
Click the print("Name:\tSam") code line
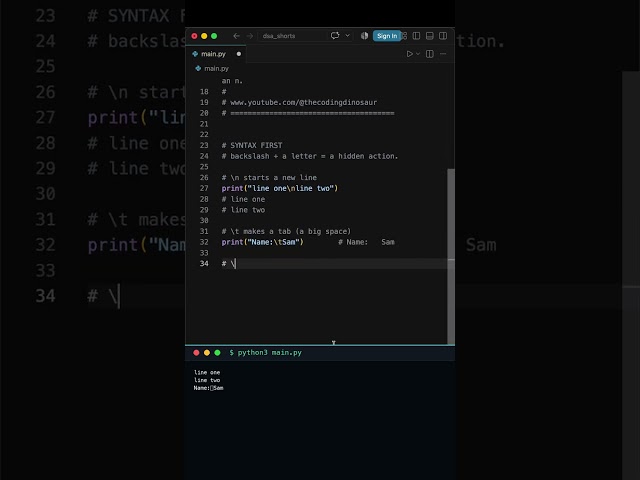click(x=262, y=242)
